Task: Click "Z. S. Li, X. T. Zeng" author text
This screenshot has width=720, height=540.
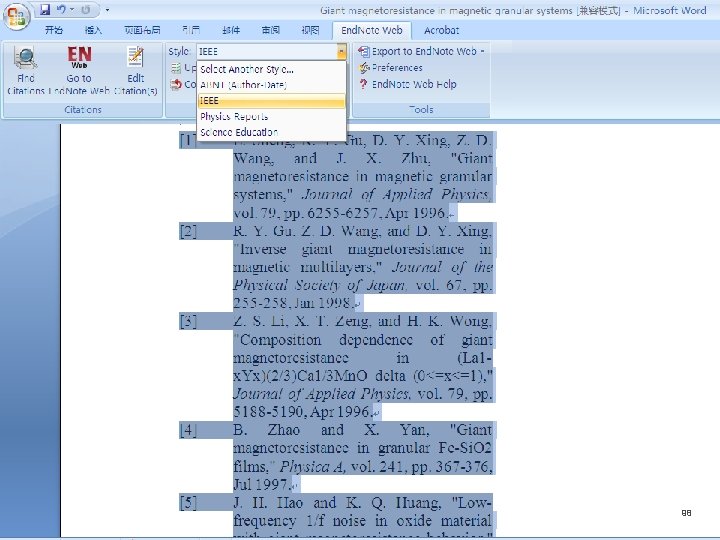Action: pyautogui.click(x=301, y=321)
